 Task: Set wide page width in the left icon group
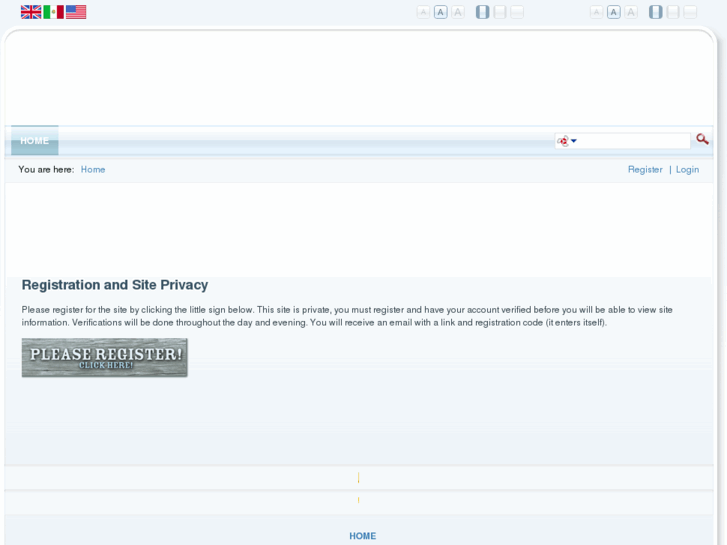pos(500,12)
